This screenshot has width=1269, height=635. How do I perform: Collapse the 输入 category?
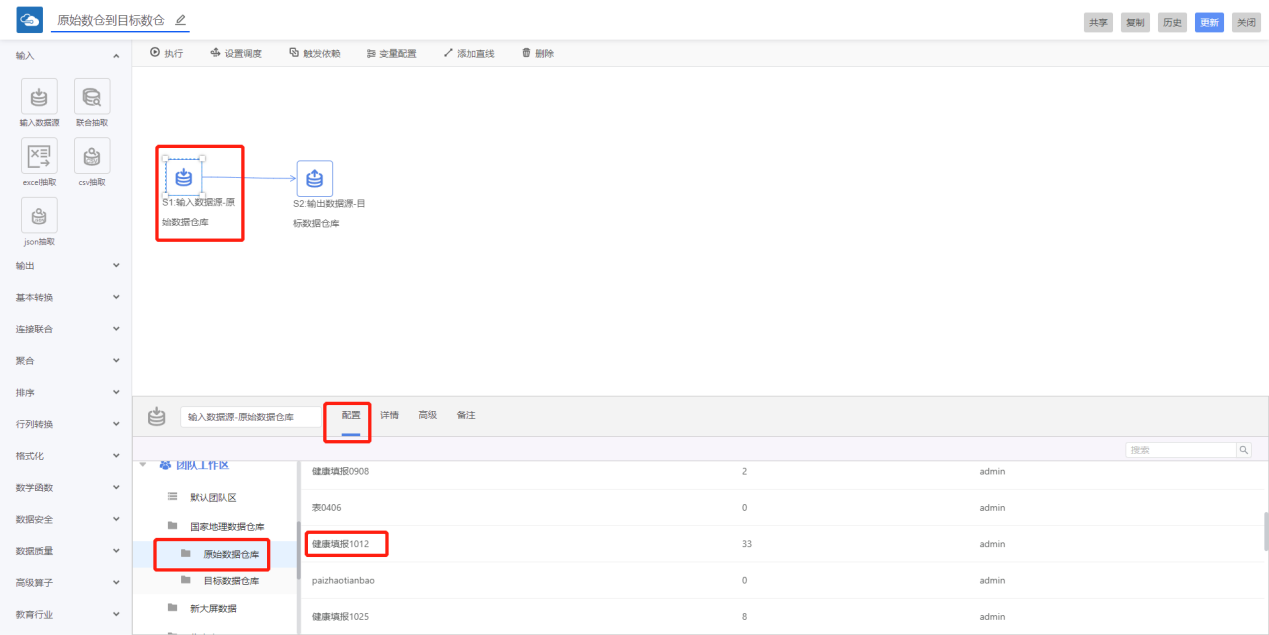point(116,56)
